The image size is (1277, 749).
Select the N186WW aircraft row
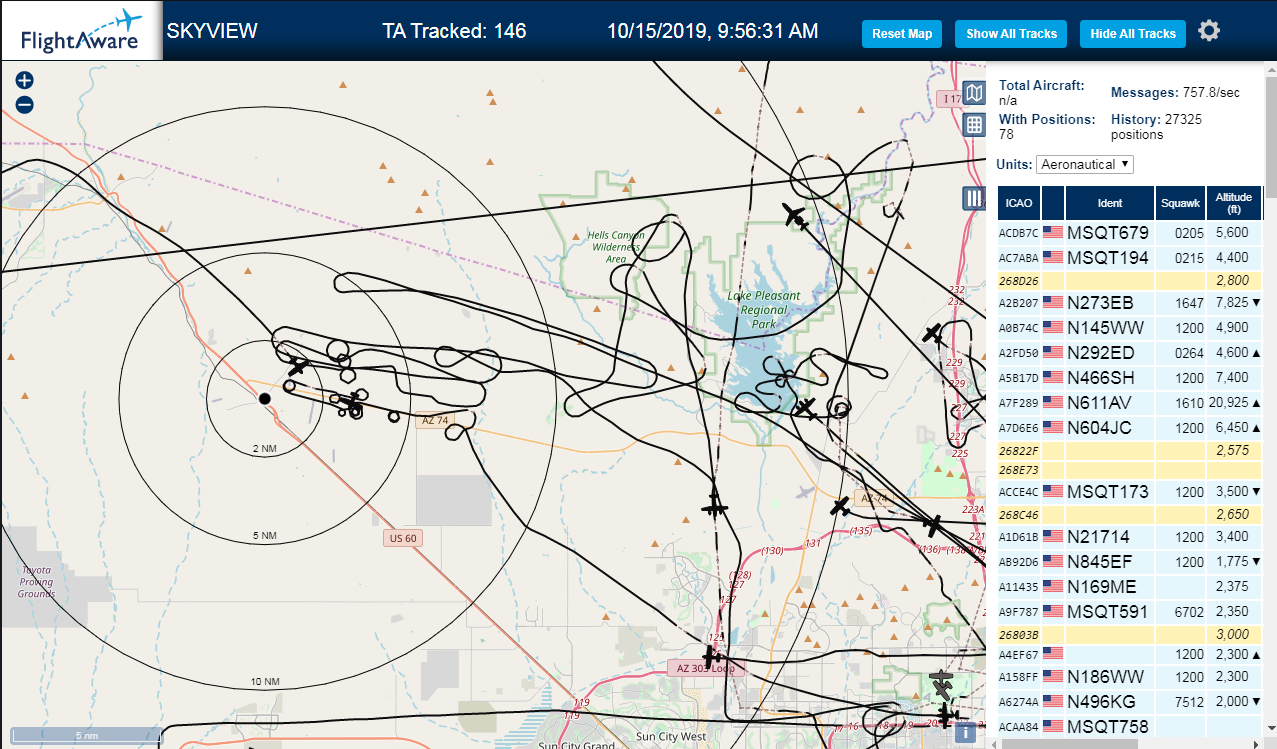click(x=1130, y=676)
